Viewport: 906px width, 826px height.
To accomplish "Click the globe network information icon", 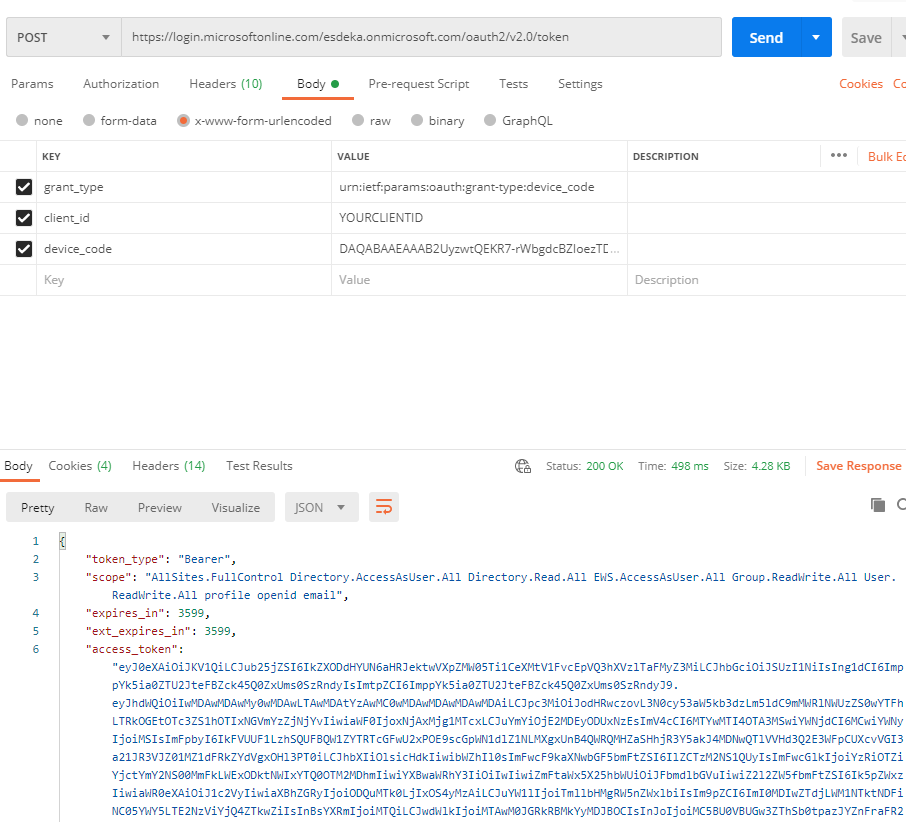I will coord(522,466).
